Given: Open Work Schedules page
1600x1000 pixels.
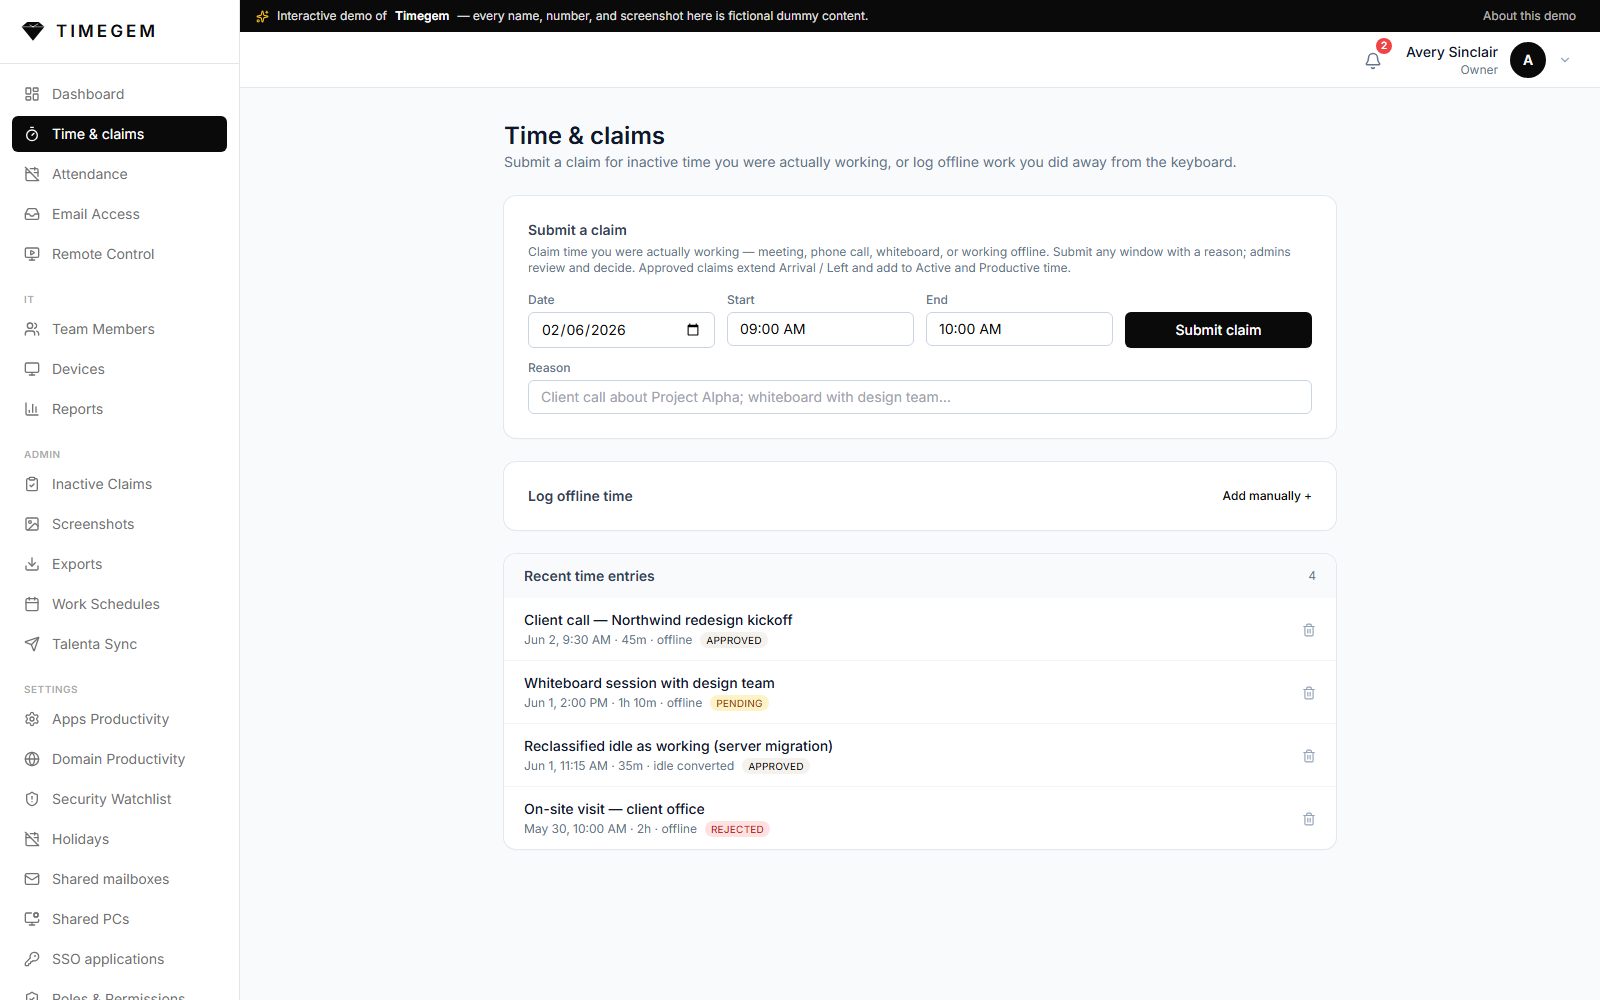Looking at the screenshot, I should (119, 604).
